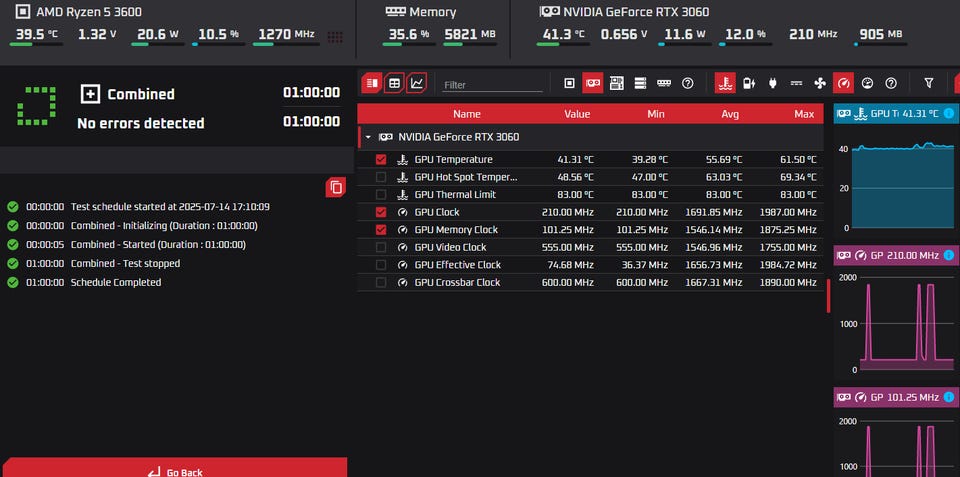Uncheck GPU Memory Clock checkbox
The image size is (960, 477).
(x=381, y=230)
